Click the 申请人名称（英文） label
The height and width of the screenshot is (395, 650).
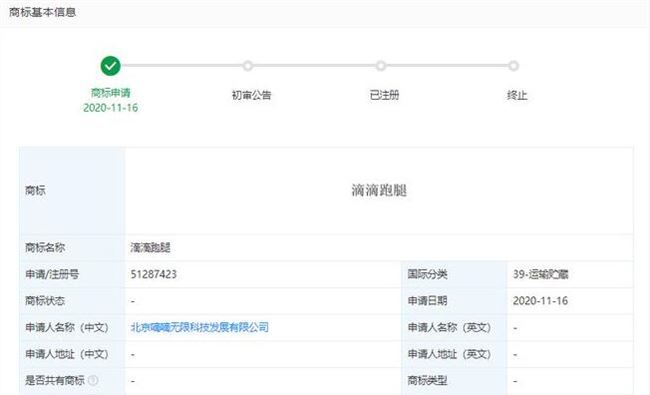[x=449, y=327]
